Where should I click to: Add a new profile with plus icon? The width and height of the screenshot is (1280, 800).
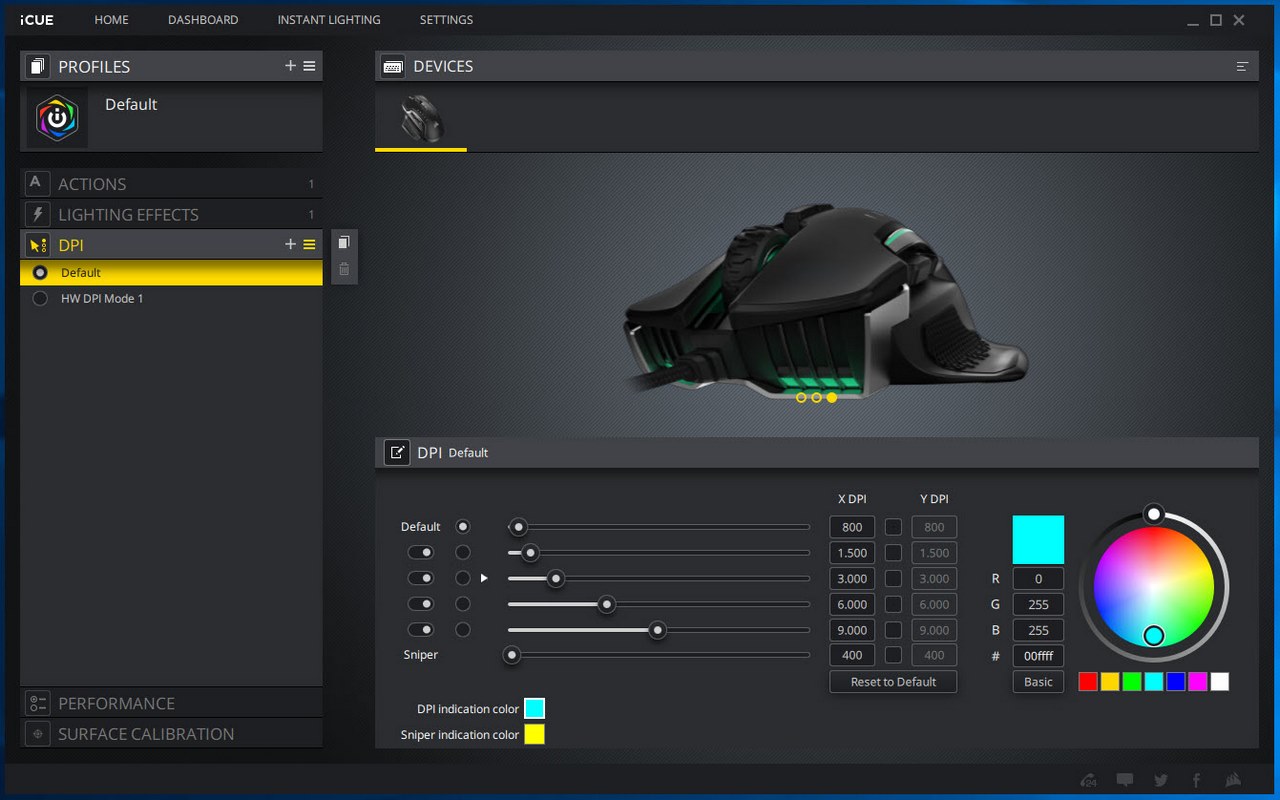click(x=290, y=66)
